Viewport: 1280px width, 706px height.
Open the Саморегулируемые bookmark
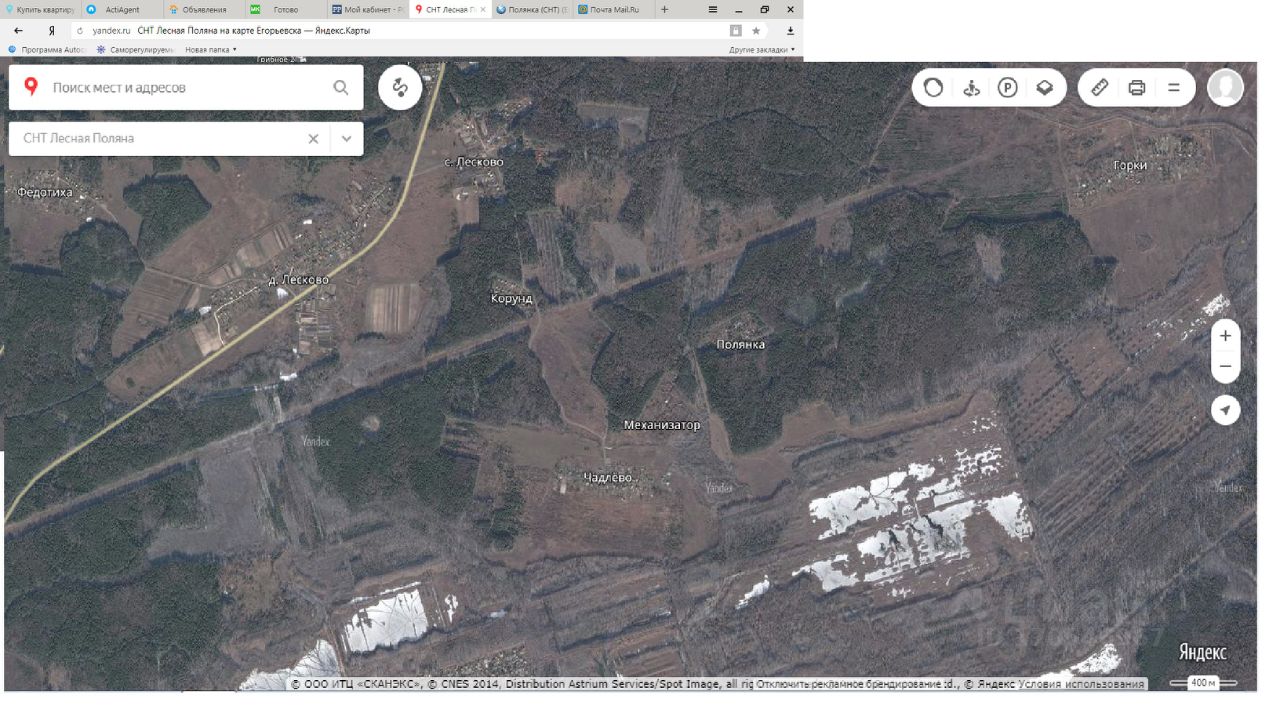click(135, 49)
